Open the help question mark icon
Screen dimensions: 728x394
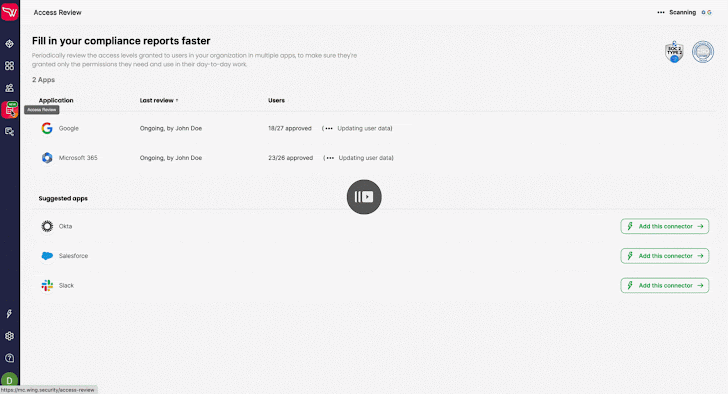coord(9,358)
